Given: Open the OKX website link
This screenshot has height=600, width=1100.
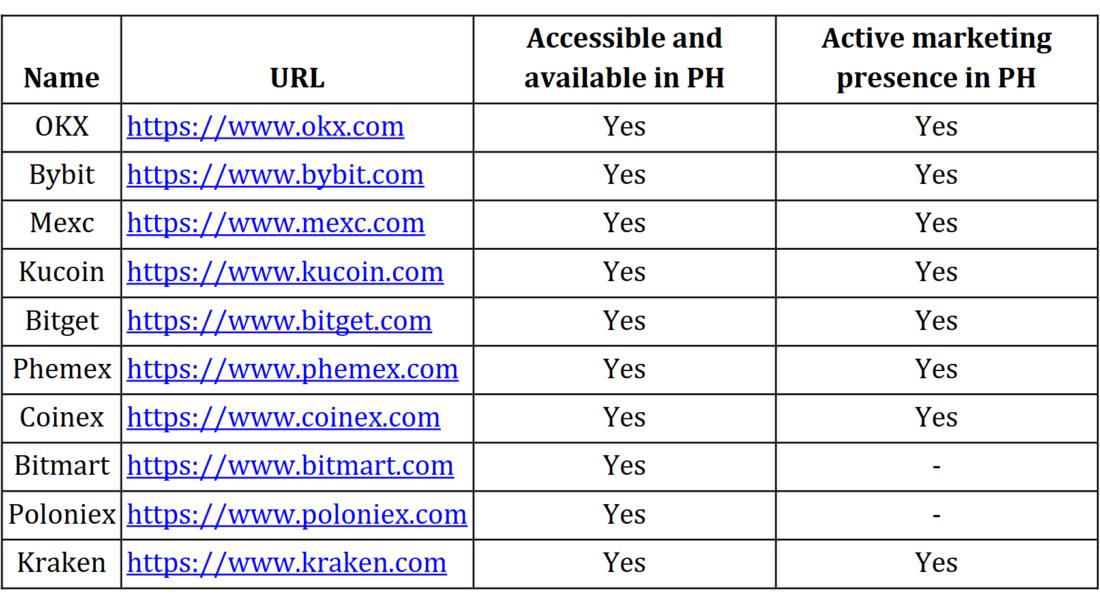Looking at the screenshot, I should [265, 127].
